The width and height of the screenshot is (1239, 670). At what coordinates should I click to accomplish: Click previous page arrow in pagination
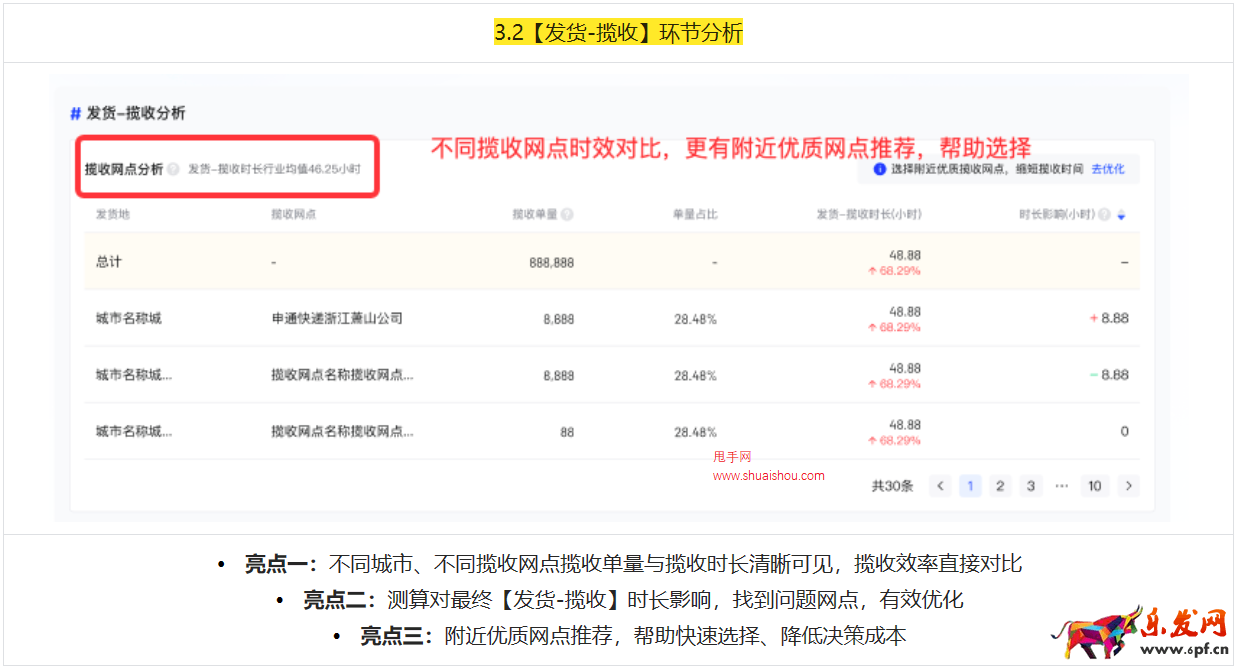tap(940, 485)
